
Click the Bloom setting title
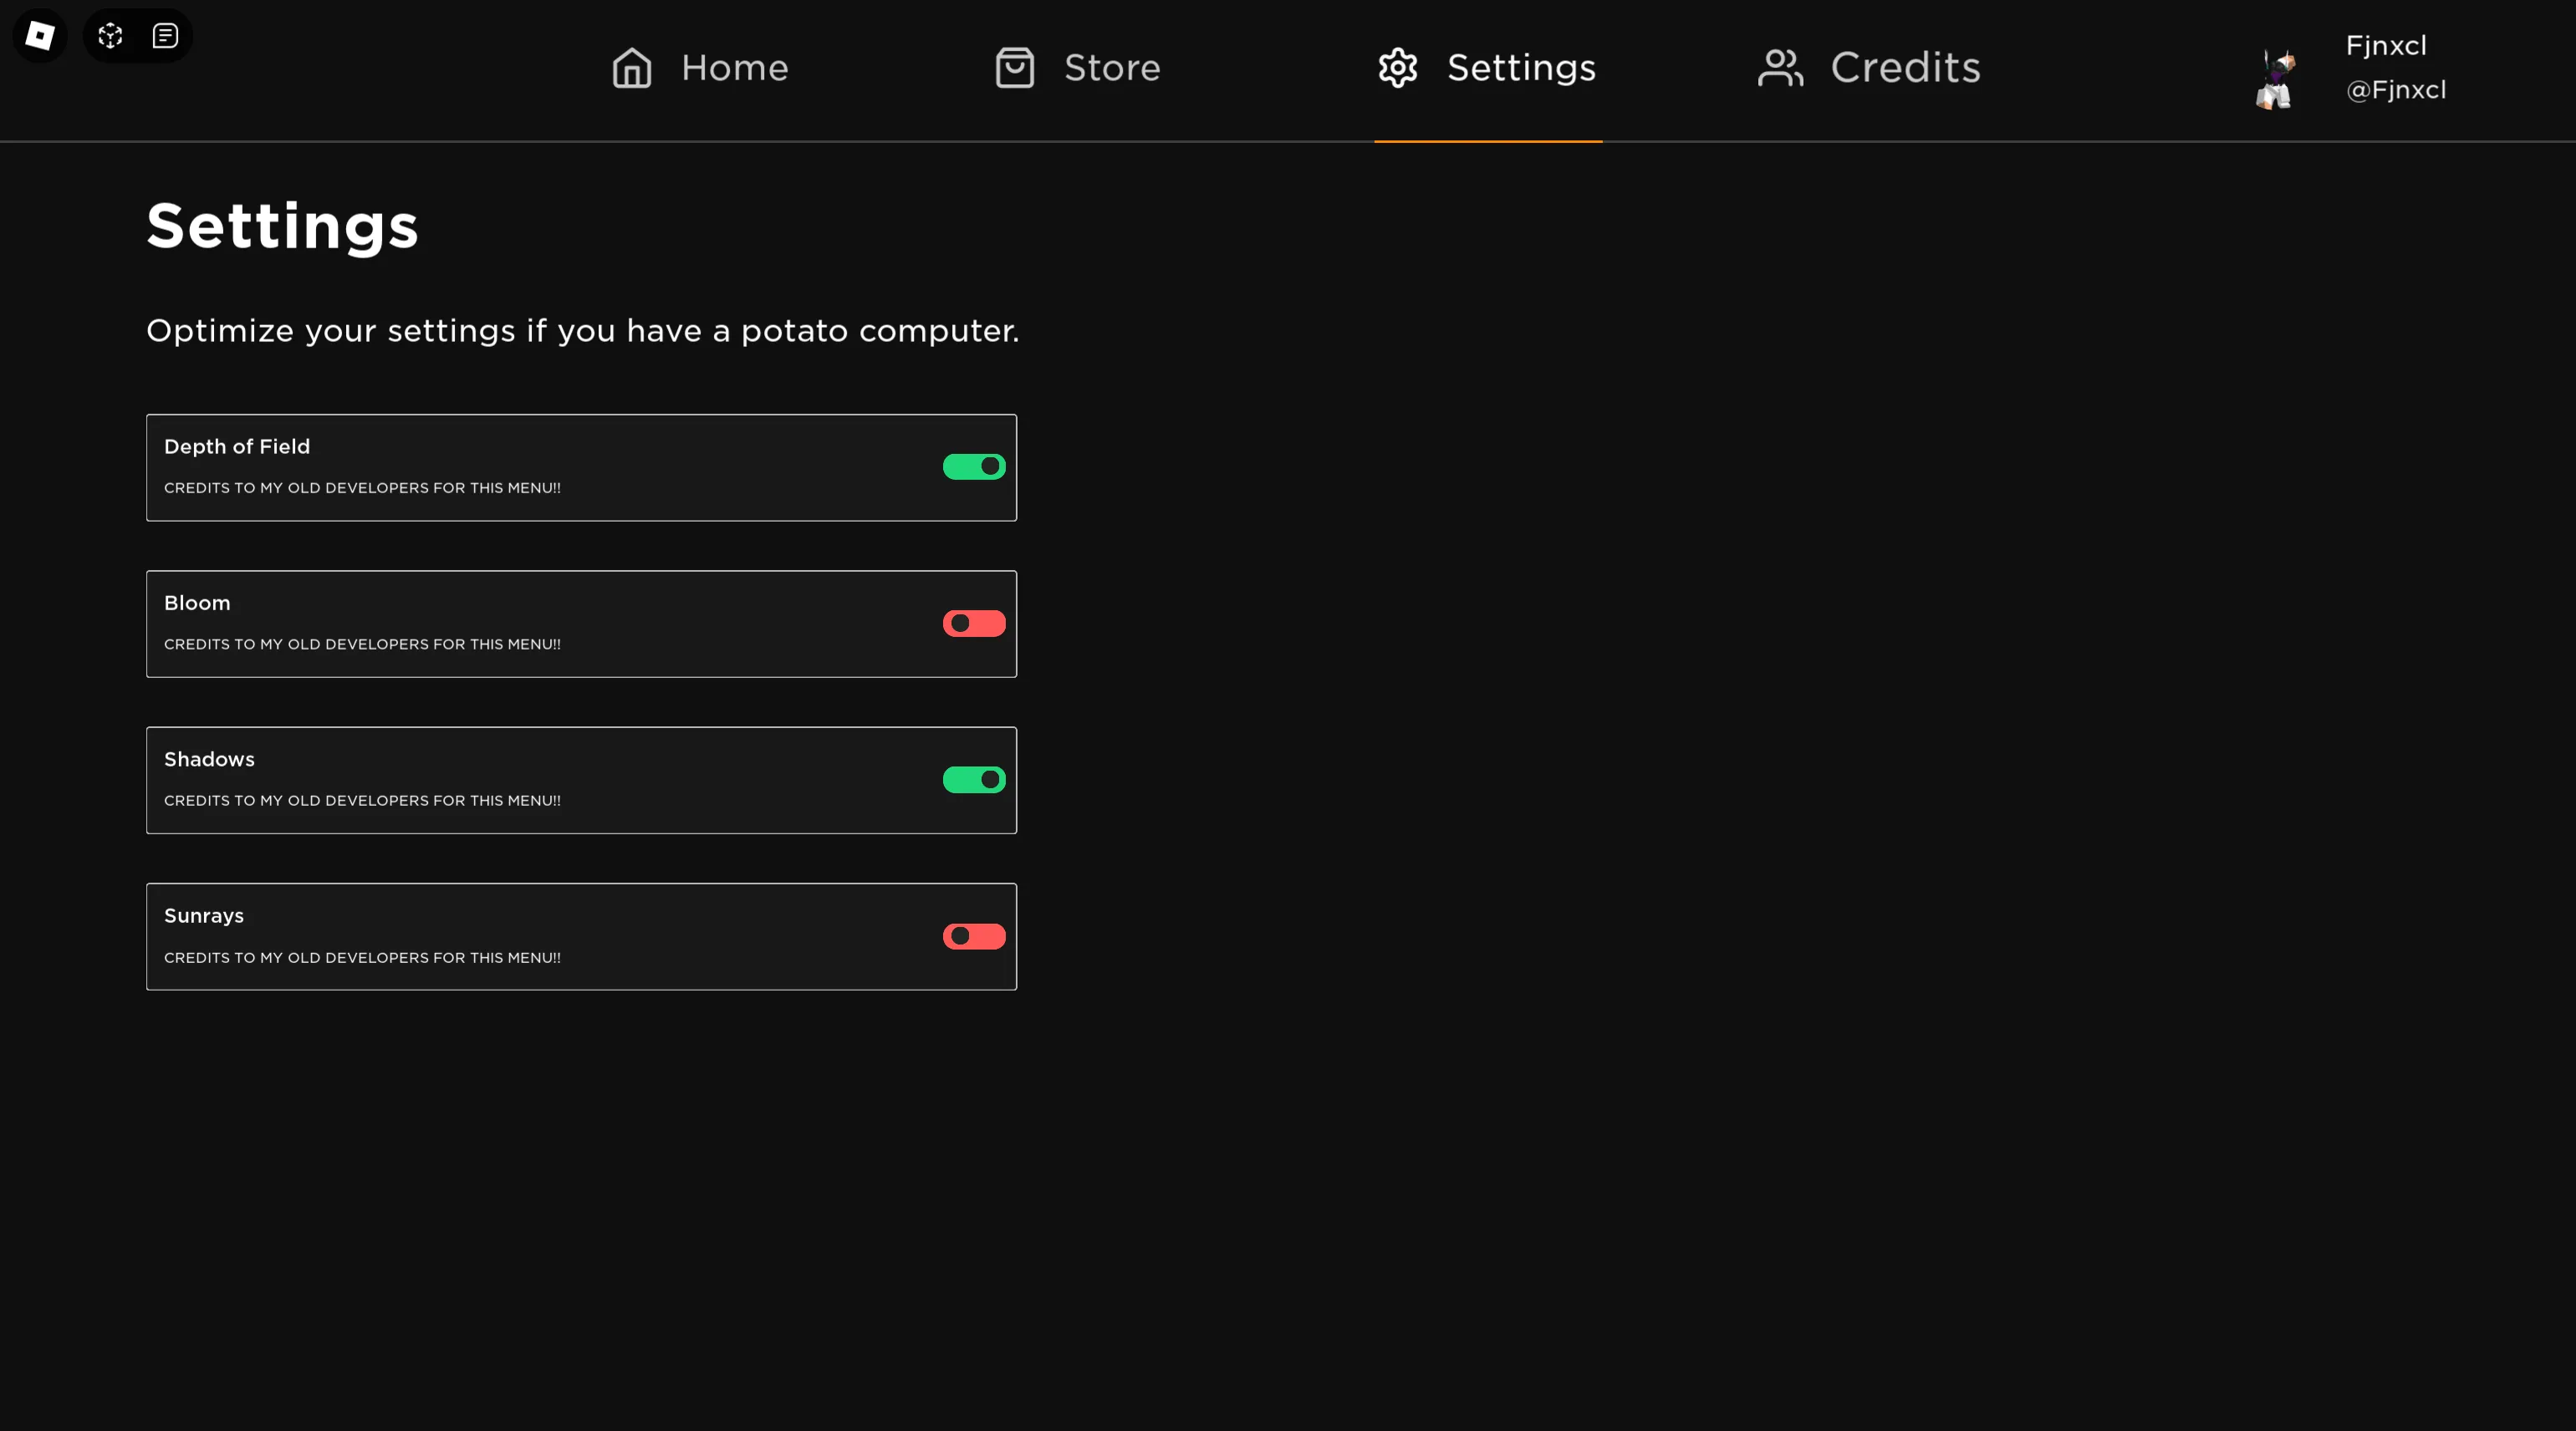197,603
